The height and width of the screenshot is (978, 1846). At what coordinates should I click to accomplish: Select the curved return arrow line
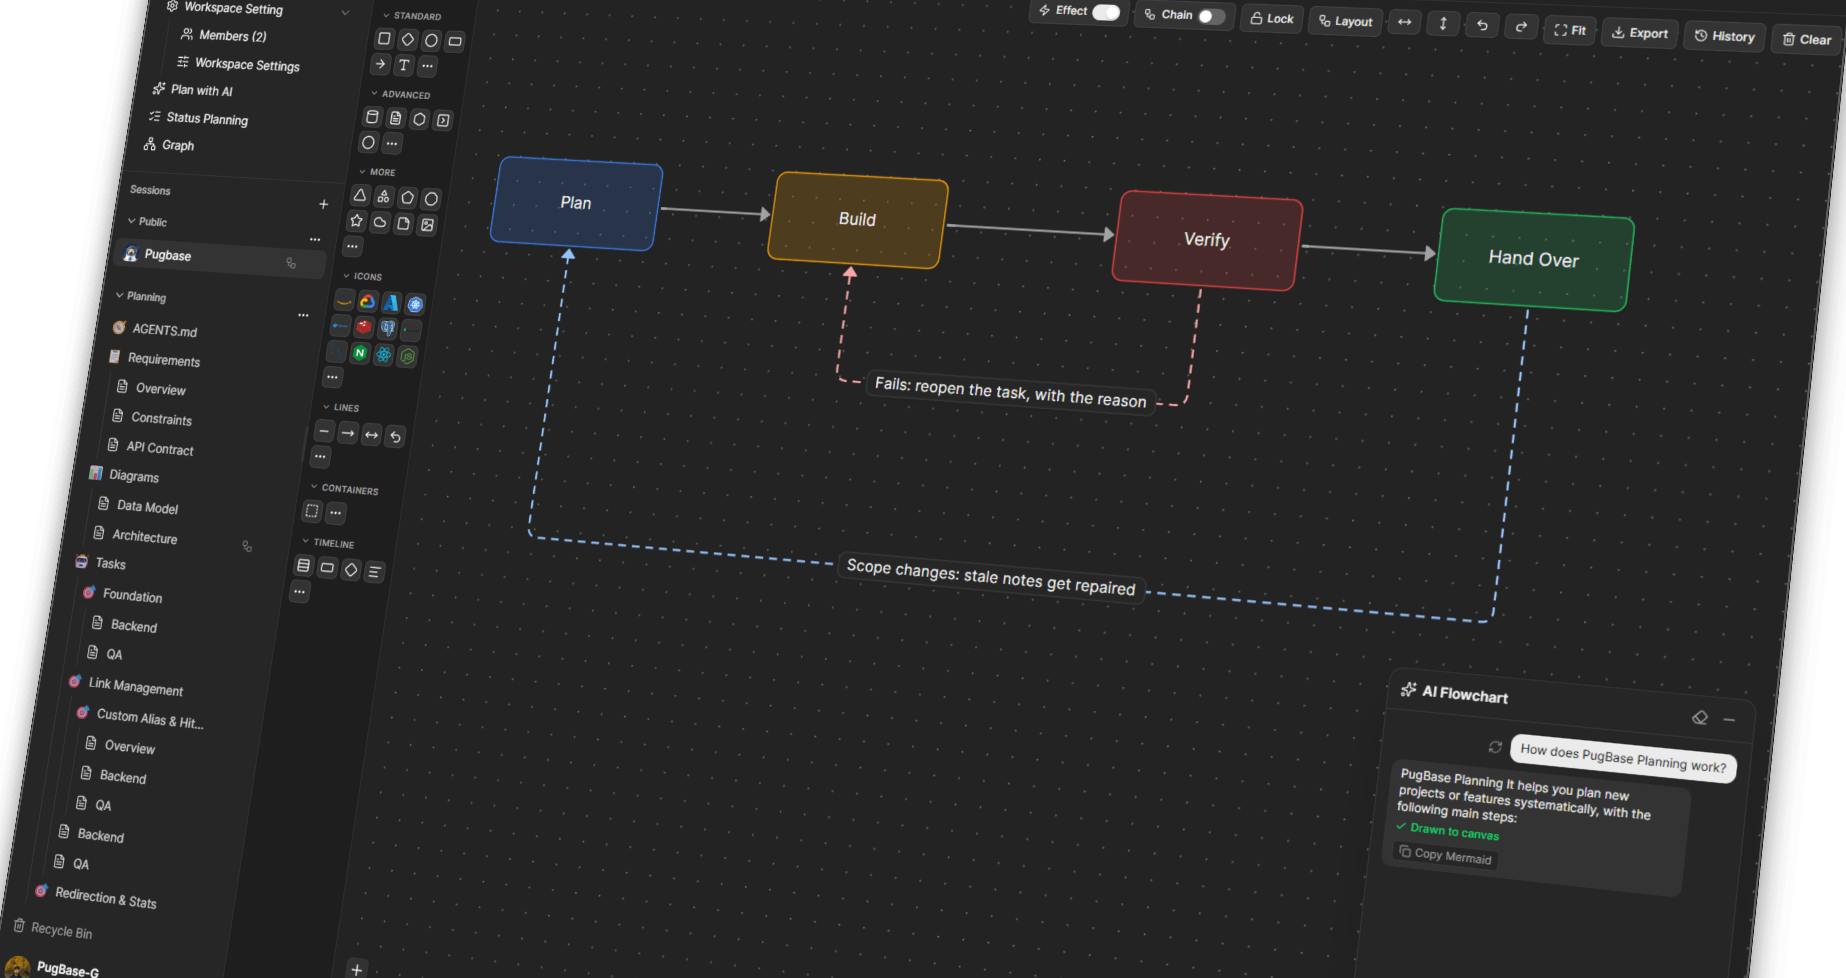pyautogui.click(x=395, y=436)
